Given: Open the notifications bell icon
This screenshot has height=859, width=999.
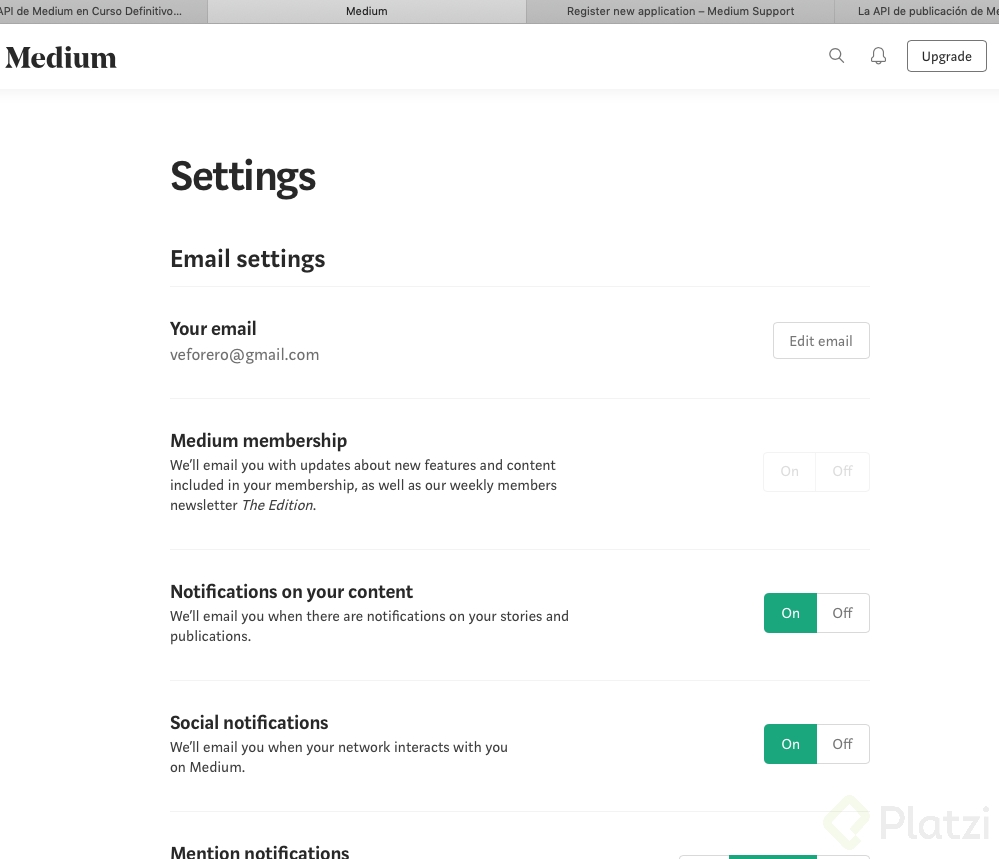Looking at the screenshot, I should 879,56.
